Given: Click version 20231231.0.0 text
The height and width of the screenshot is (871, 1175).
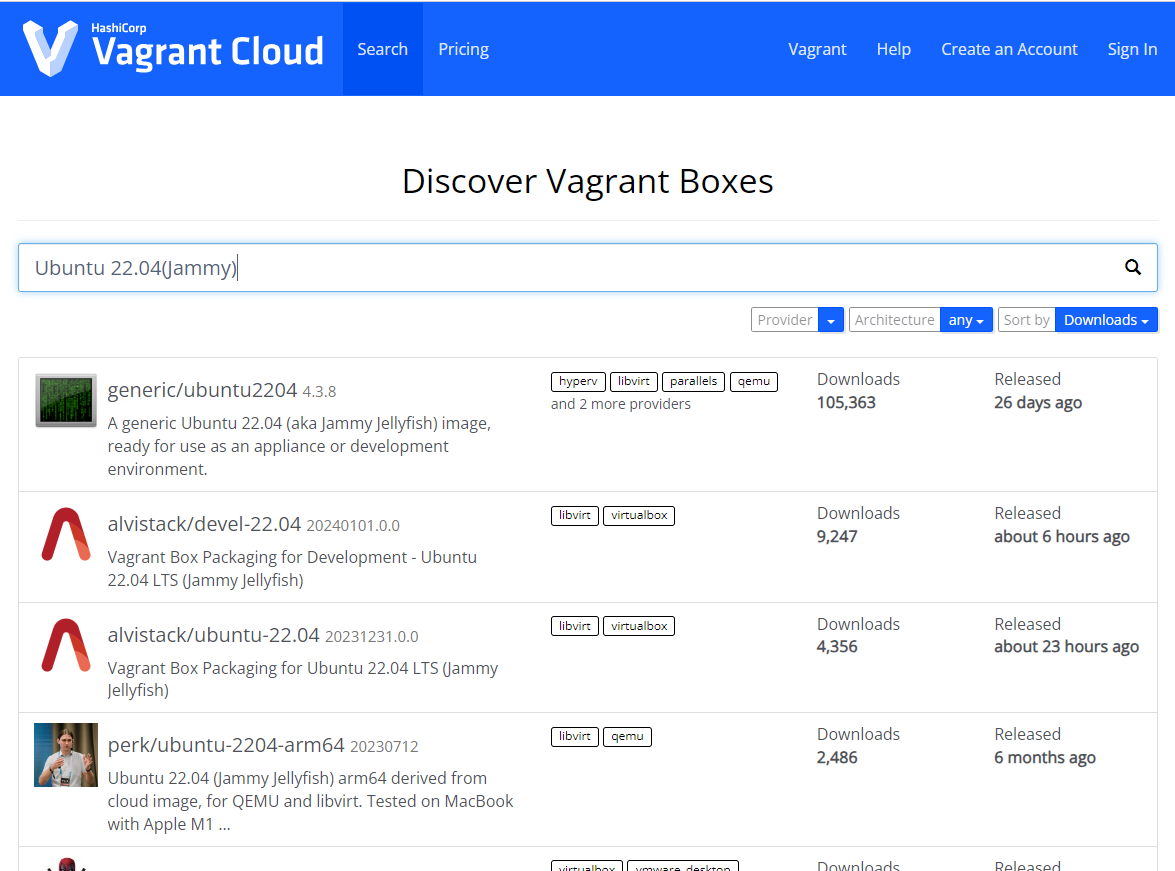Looking at the screenshot, I should pos(372,637).
